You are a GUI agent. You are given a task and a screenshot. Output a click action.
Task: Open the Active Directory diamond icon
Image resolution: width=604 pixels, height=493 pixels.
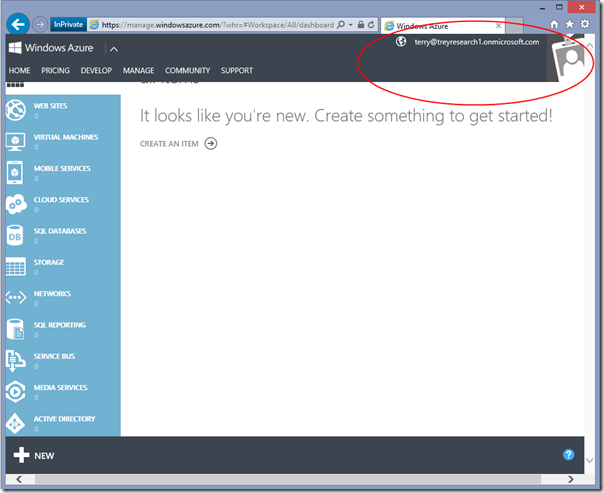(x=15, y=423)
